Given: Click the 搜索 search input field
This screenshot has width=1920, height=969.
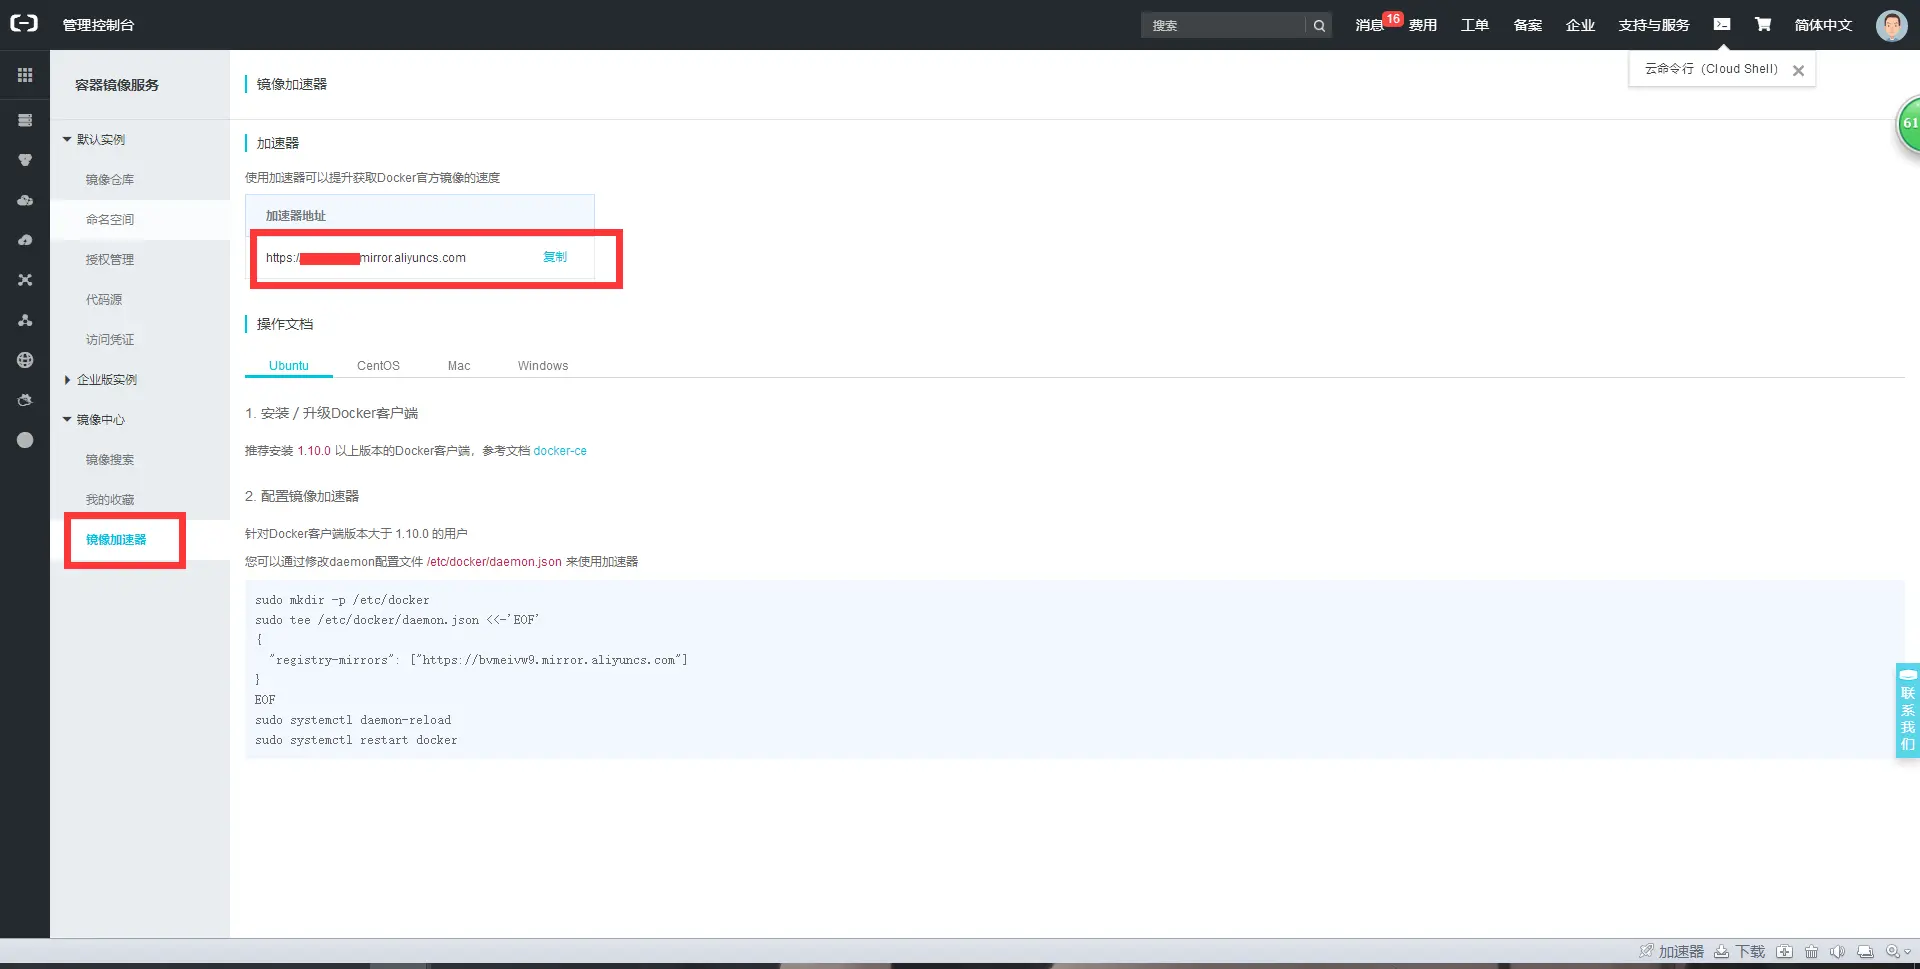Looking at the screenshot, I should [x=1223, y=25].
